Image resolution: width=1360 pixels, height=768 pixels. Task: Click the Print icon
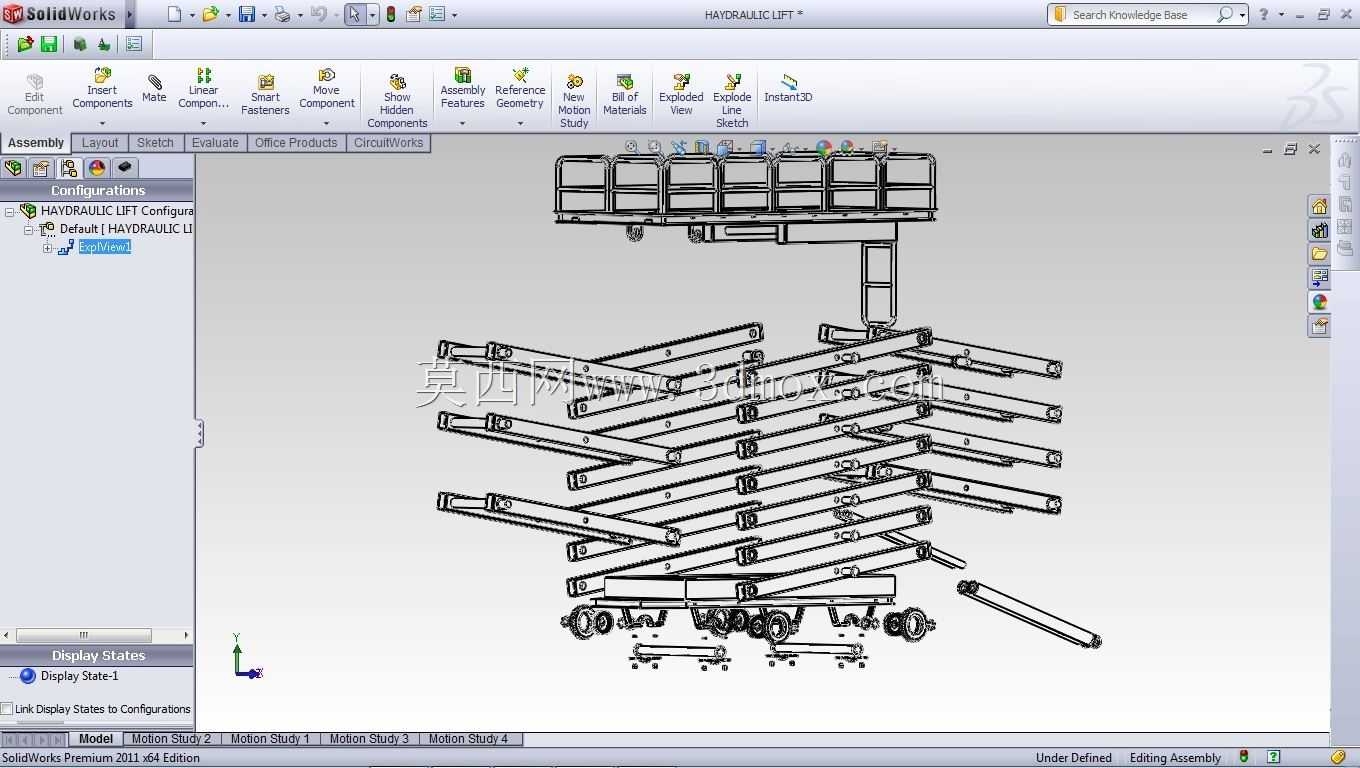pyautogui.click(x=282, y=14)
